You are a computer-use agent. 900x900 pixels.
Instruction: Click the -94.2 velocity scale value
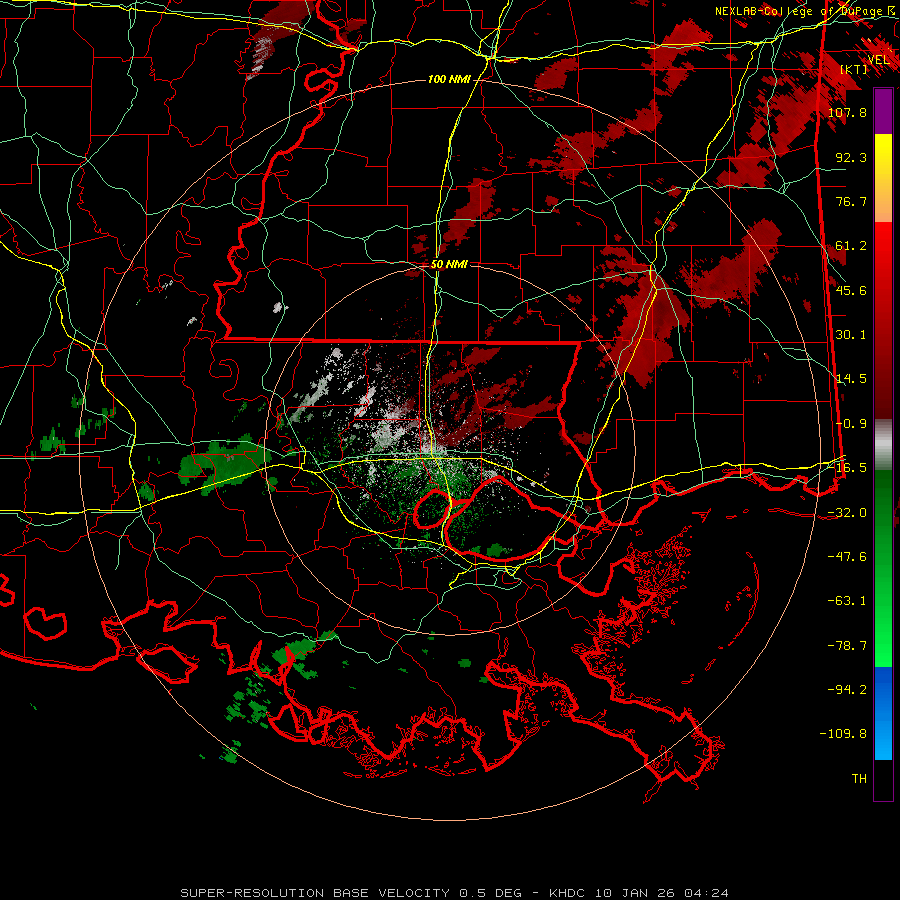tap(847, 690)
